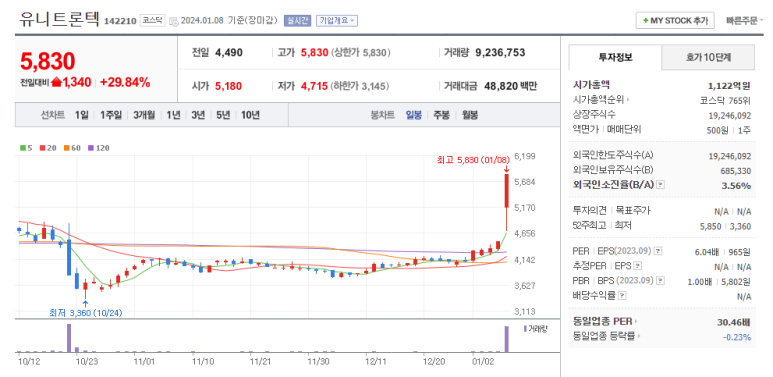Switch to the 호가 10단계 tab
The height and width of the screenshot is (377, 773).
pyautogui.click(x=708, y=57)
